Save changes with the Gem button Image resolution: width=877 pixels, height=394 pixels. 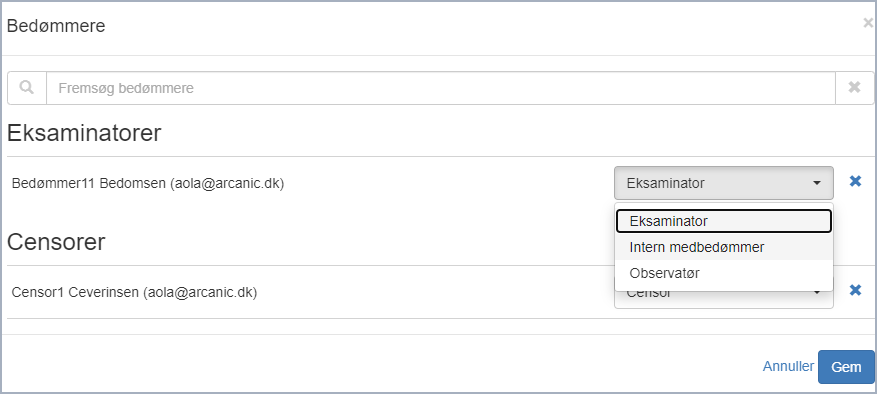(x=846, y=367)
